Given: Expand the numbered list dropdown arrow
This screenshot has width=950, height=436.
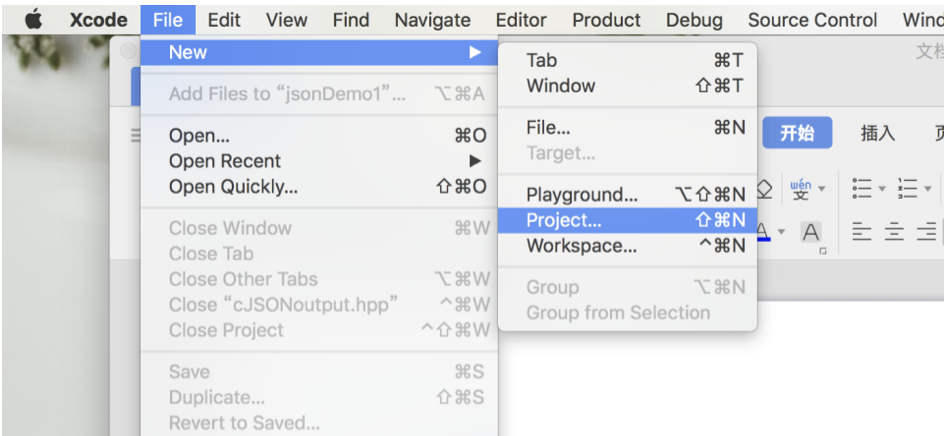Looking at the screenshot, I should tap(928, 189).
